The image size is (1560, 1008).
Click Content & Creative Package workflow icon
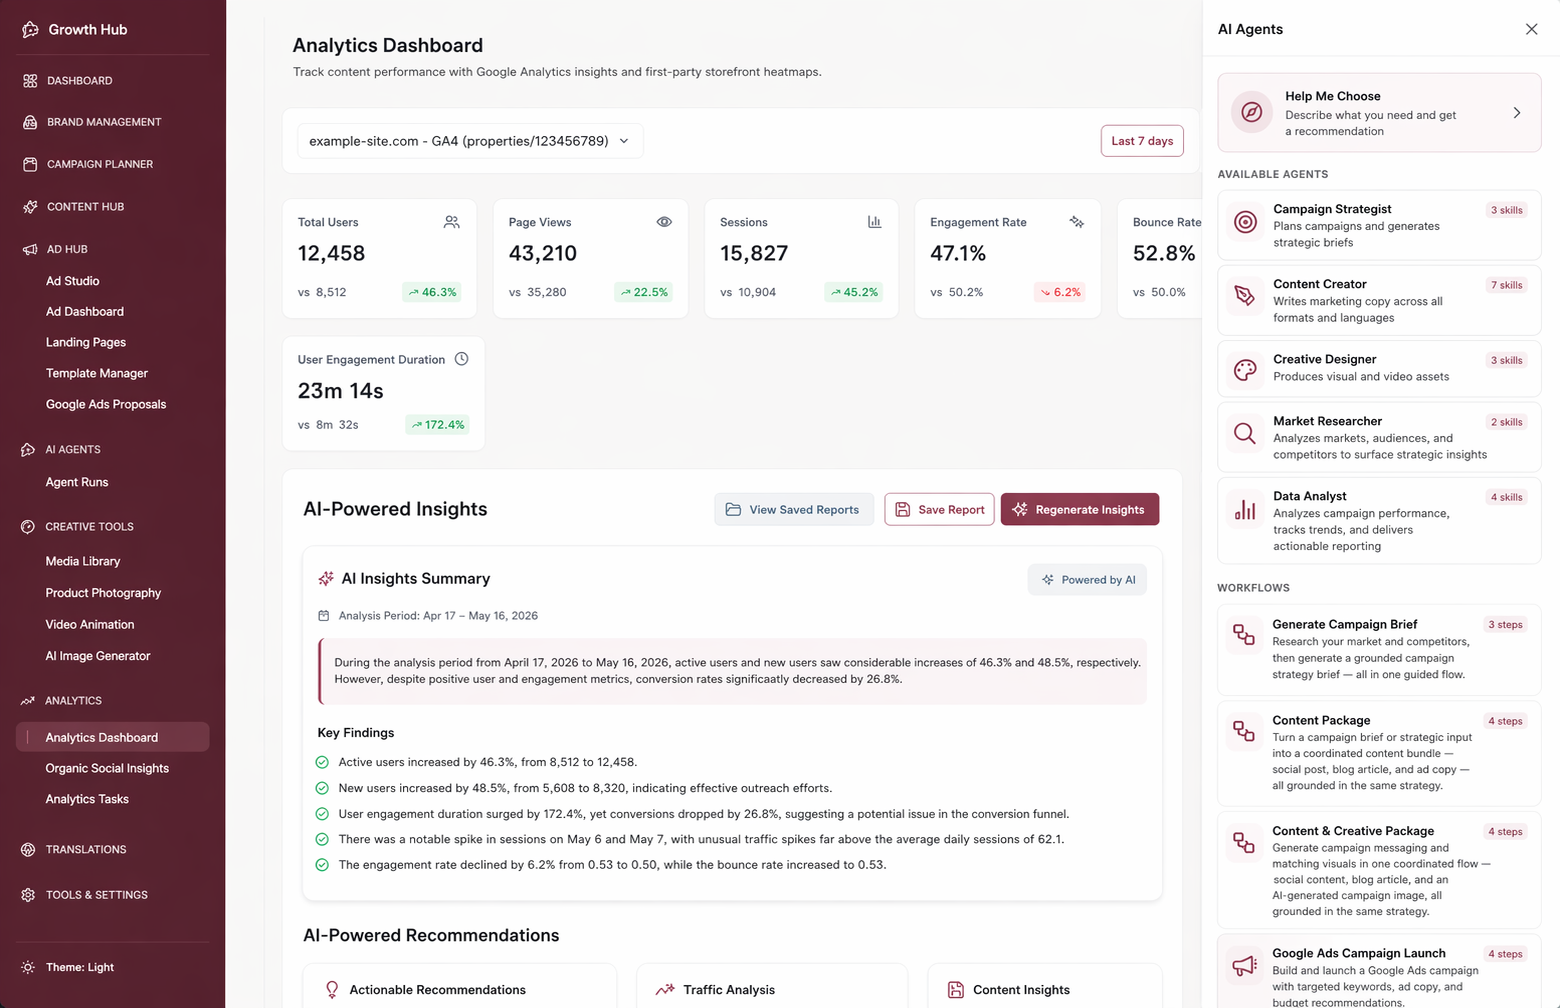click(x=1244, y=842)
